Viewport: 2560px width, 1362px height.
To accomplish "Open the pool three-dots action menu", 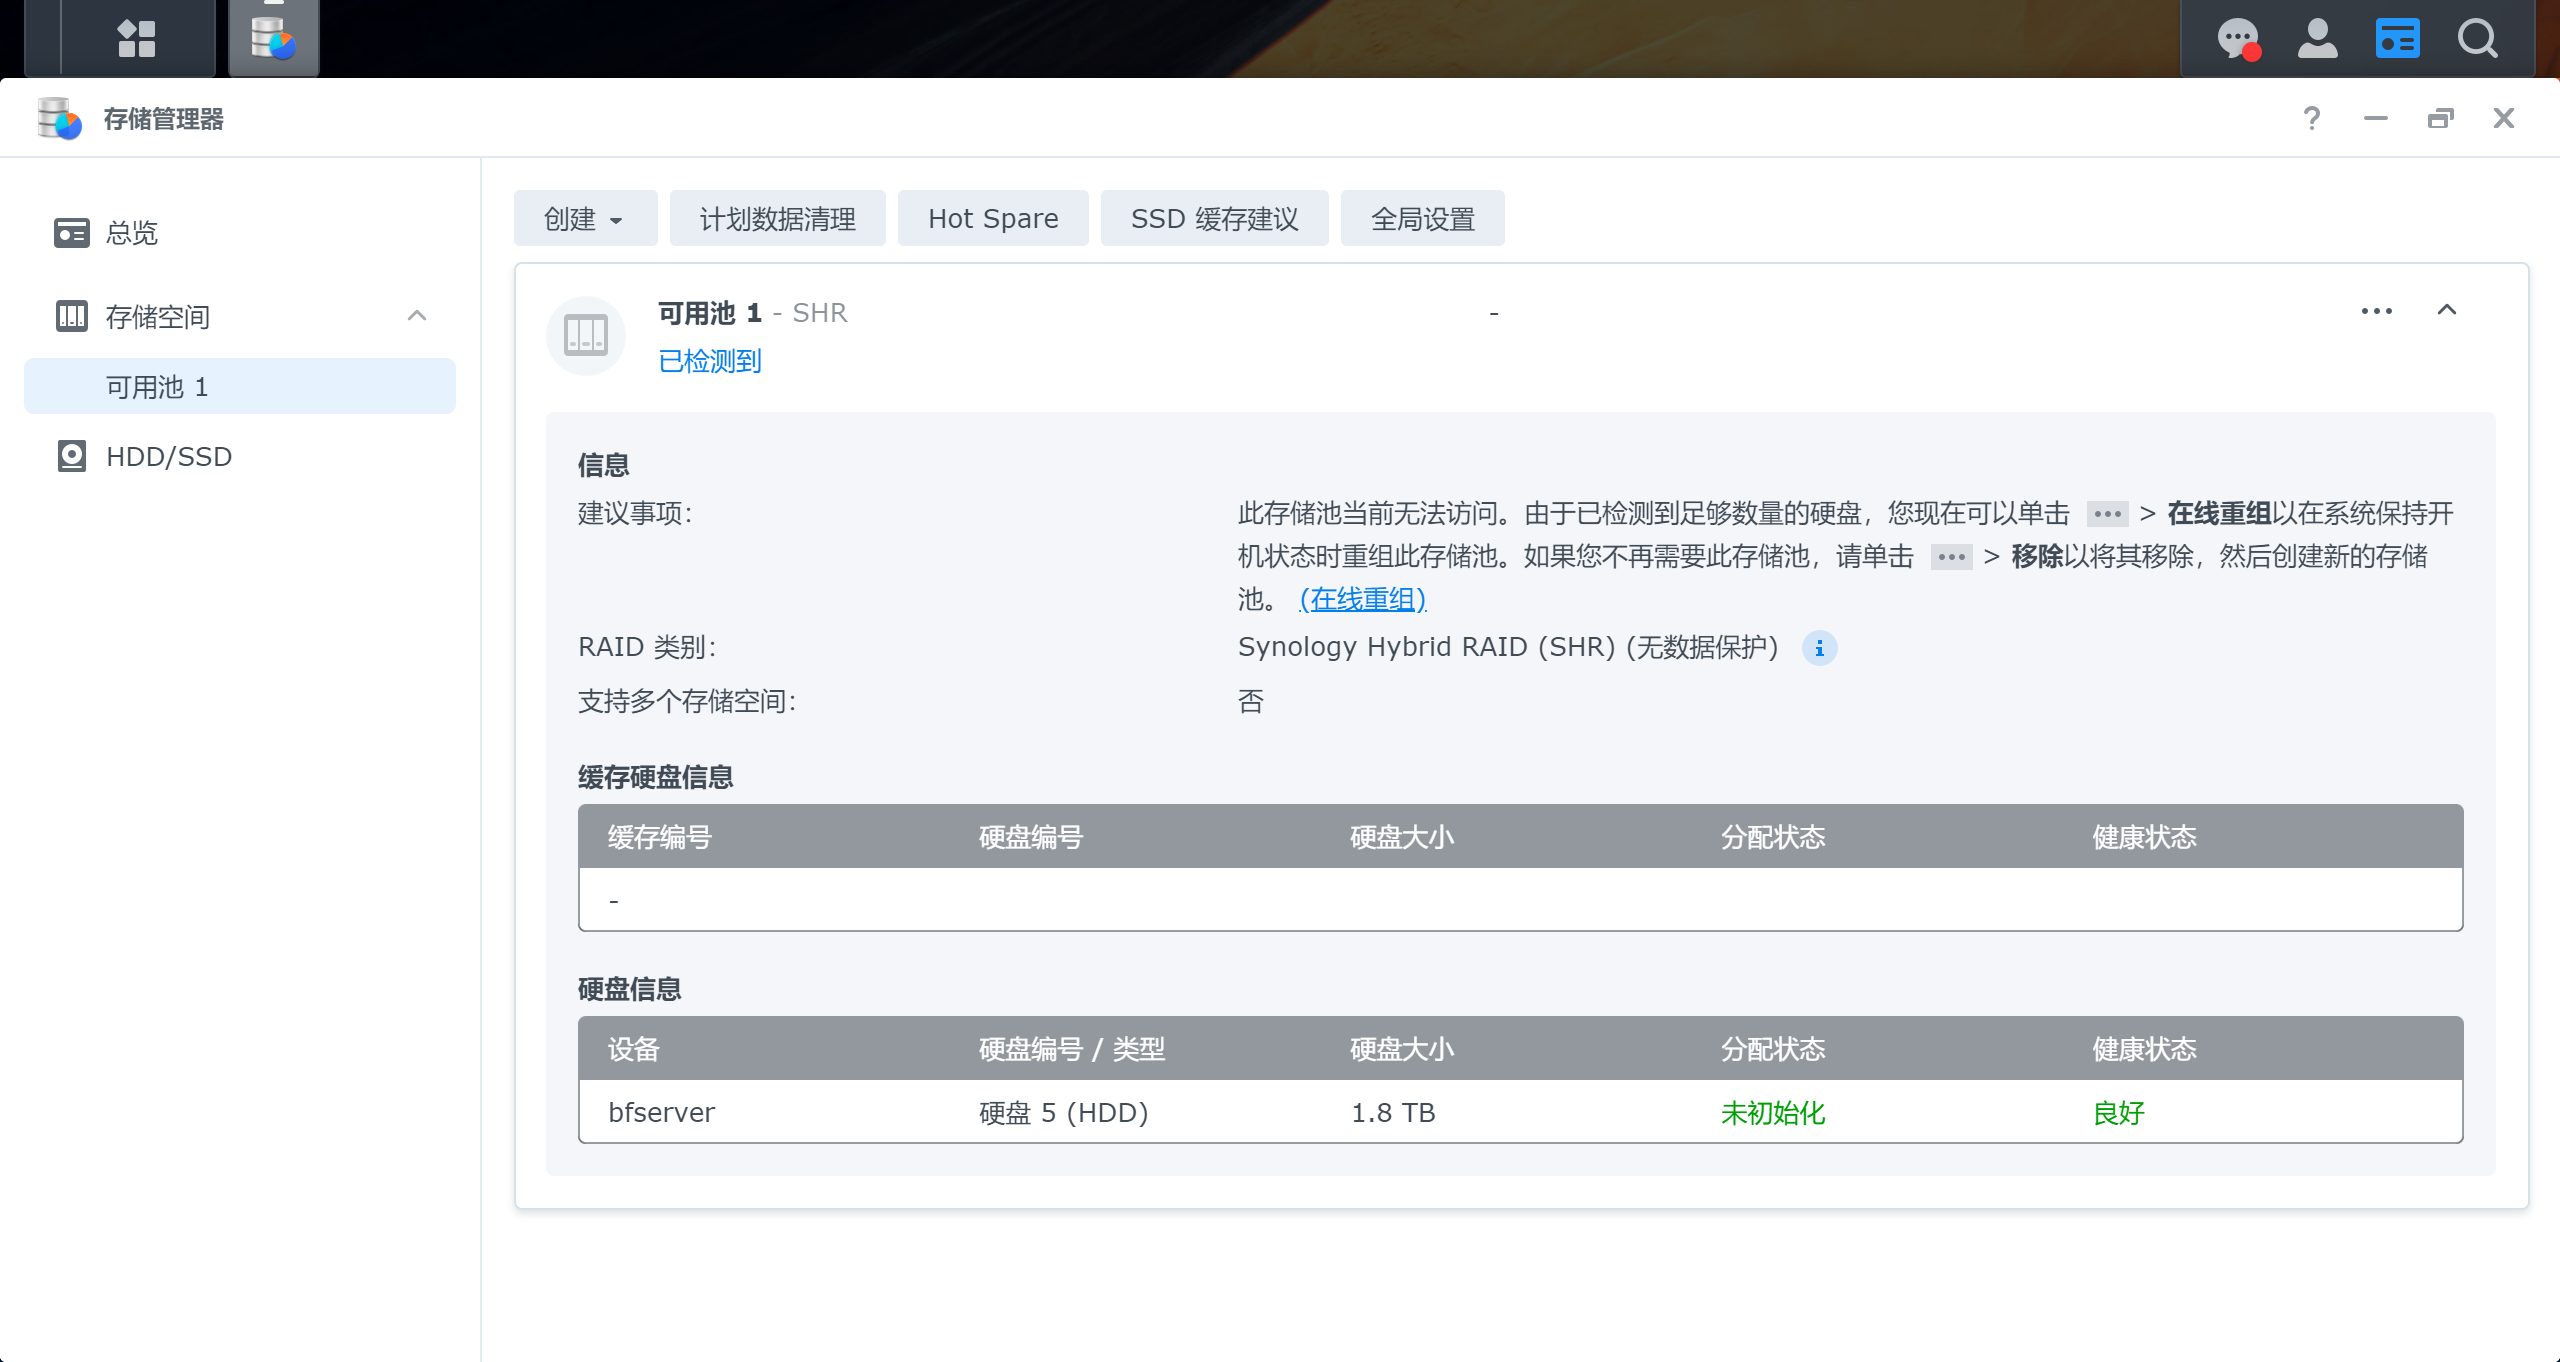I will (x=2377, y=311).
